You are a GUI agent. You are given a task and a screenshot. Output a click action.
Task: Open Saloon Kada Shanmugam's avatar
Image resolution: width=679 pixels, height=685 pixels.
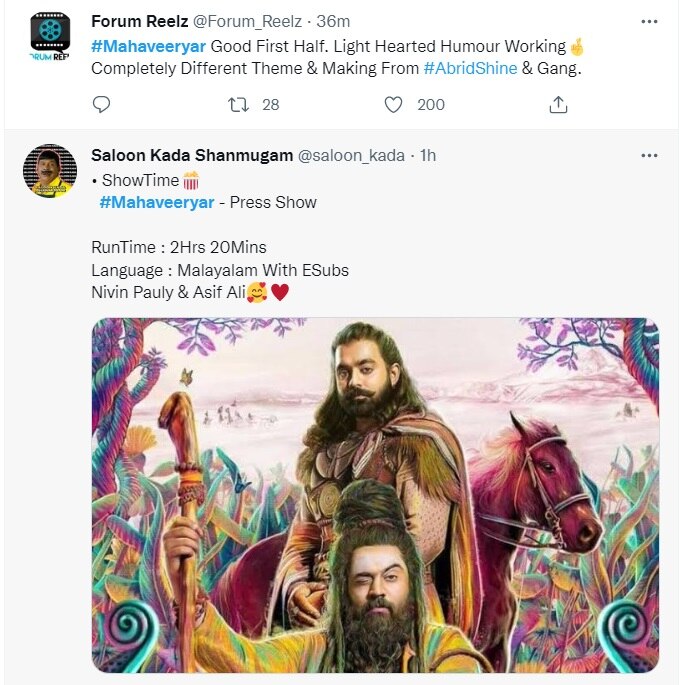[50, 169]
